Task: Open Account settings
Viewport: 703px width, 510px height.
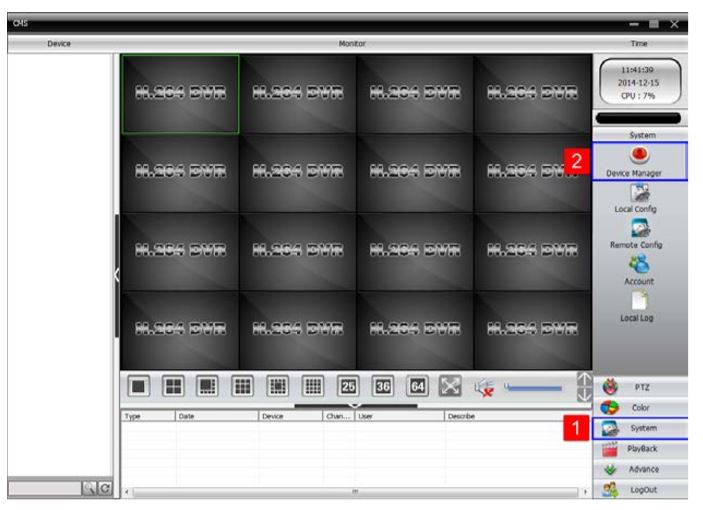Action: tap(639, 270)
